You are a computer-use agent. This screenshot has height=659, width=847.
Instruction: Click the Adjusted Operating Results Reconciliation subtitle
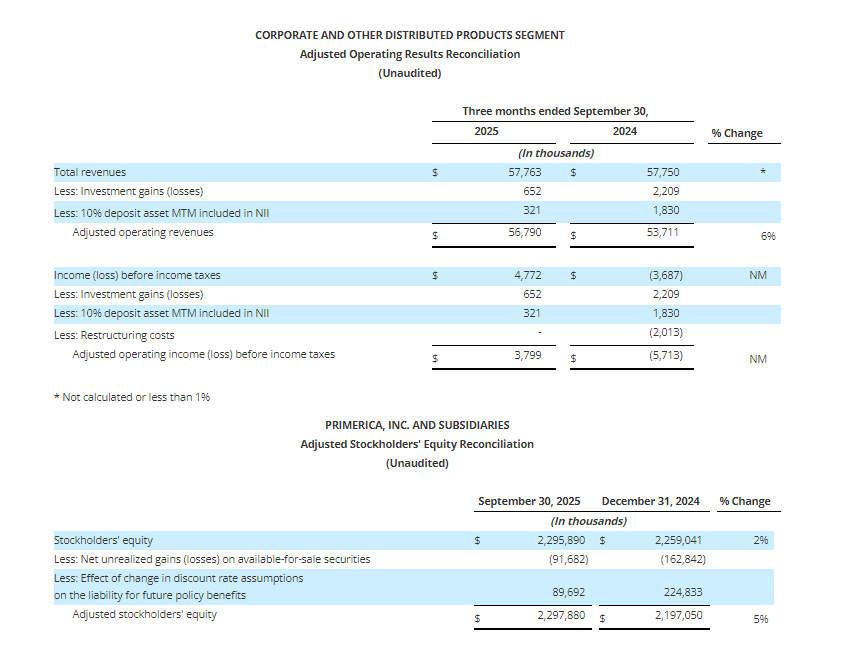tap(409, 54)
